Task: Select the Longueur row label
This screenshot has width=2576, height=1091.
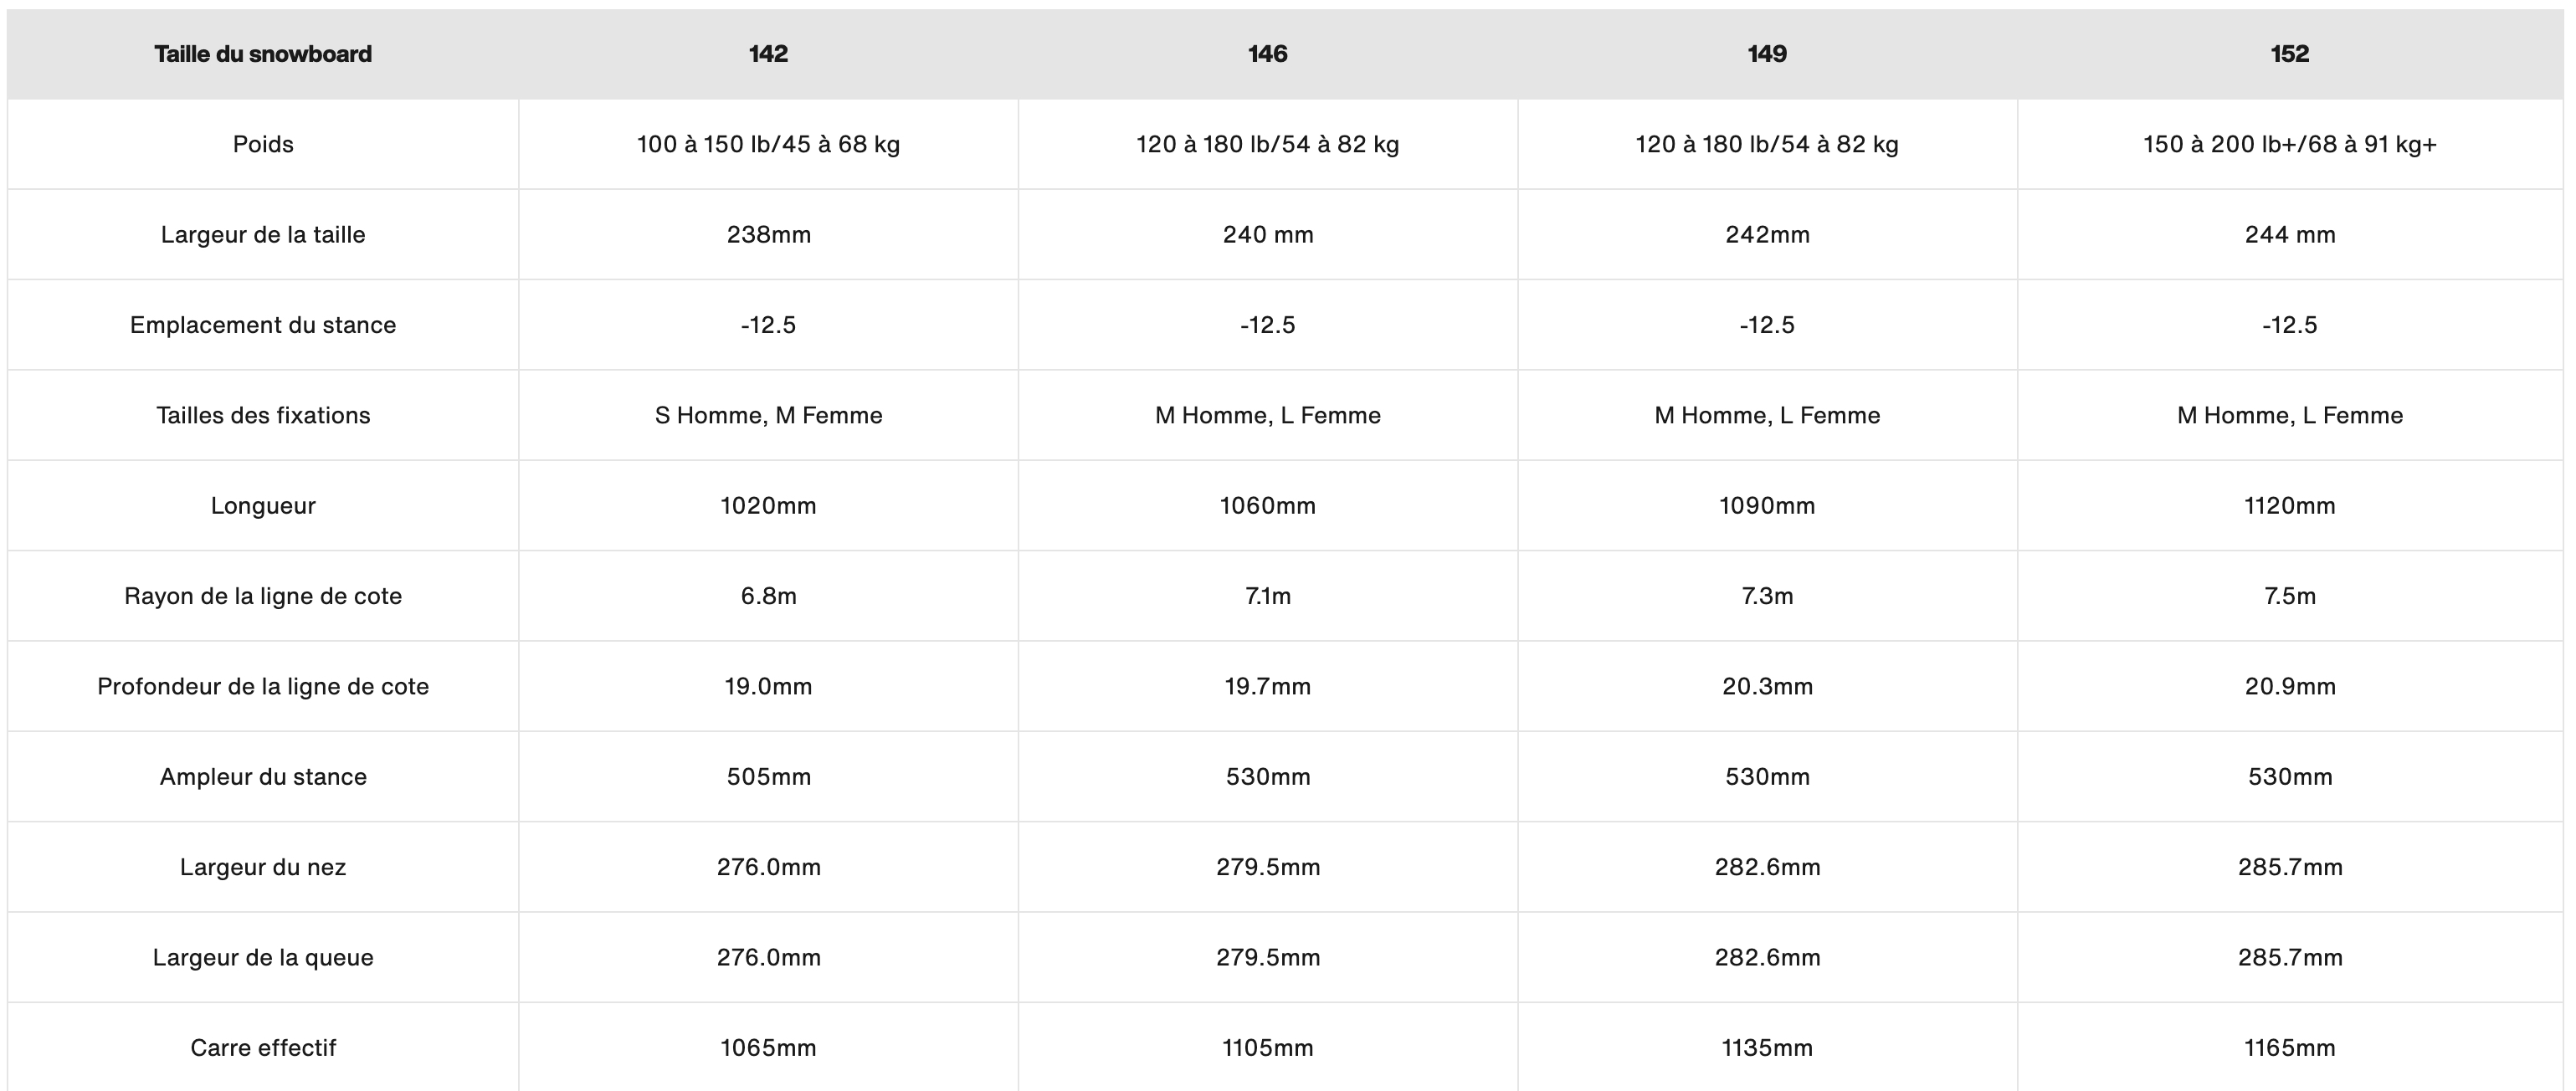Action: click(263, 506)
